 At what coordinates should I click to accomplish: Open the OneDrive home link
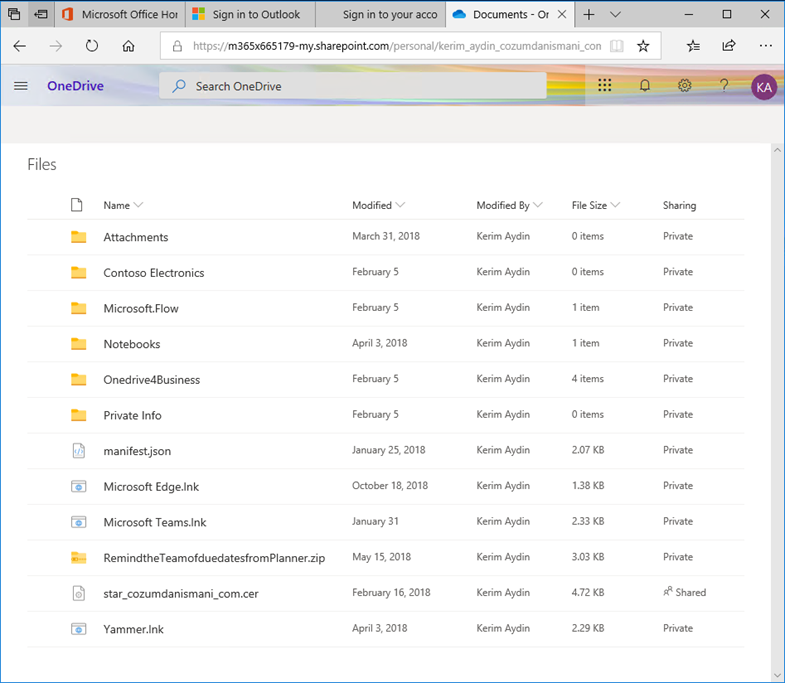(76, 86)
